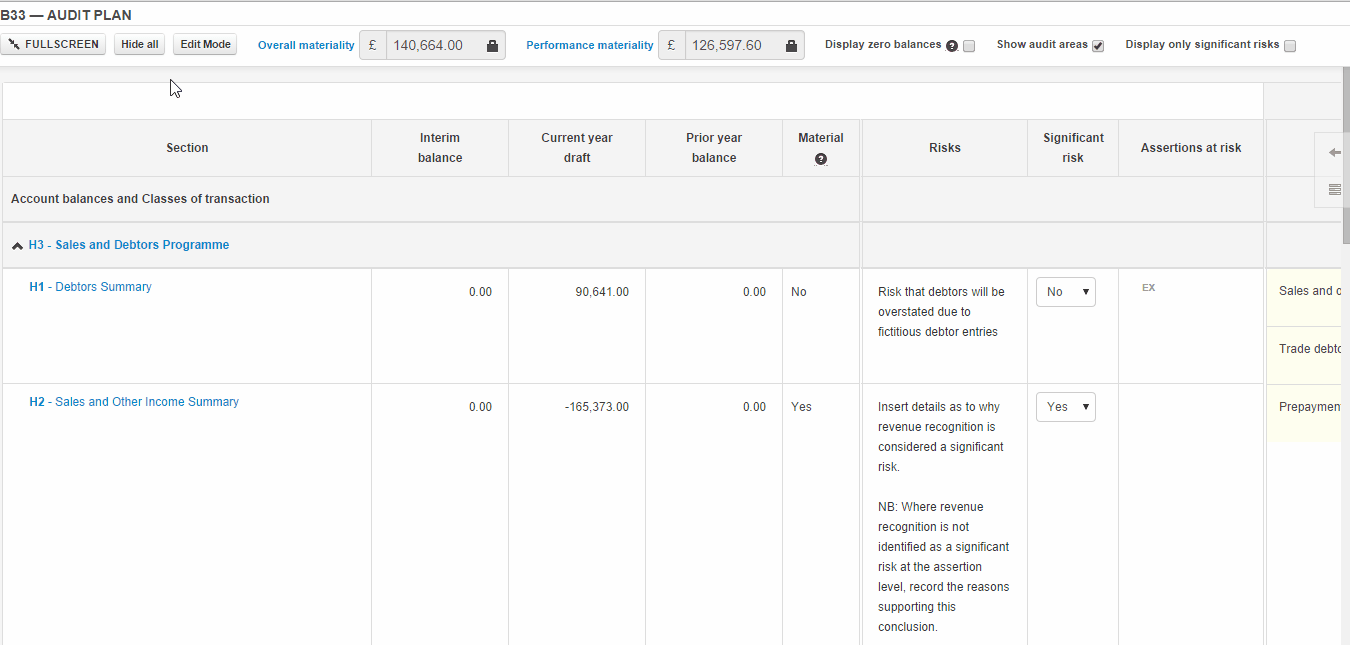Click the lock icon beside Performance materiality
Image resolution: width=1350 pixels, height=645 pixels.
[791, 45]
